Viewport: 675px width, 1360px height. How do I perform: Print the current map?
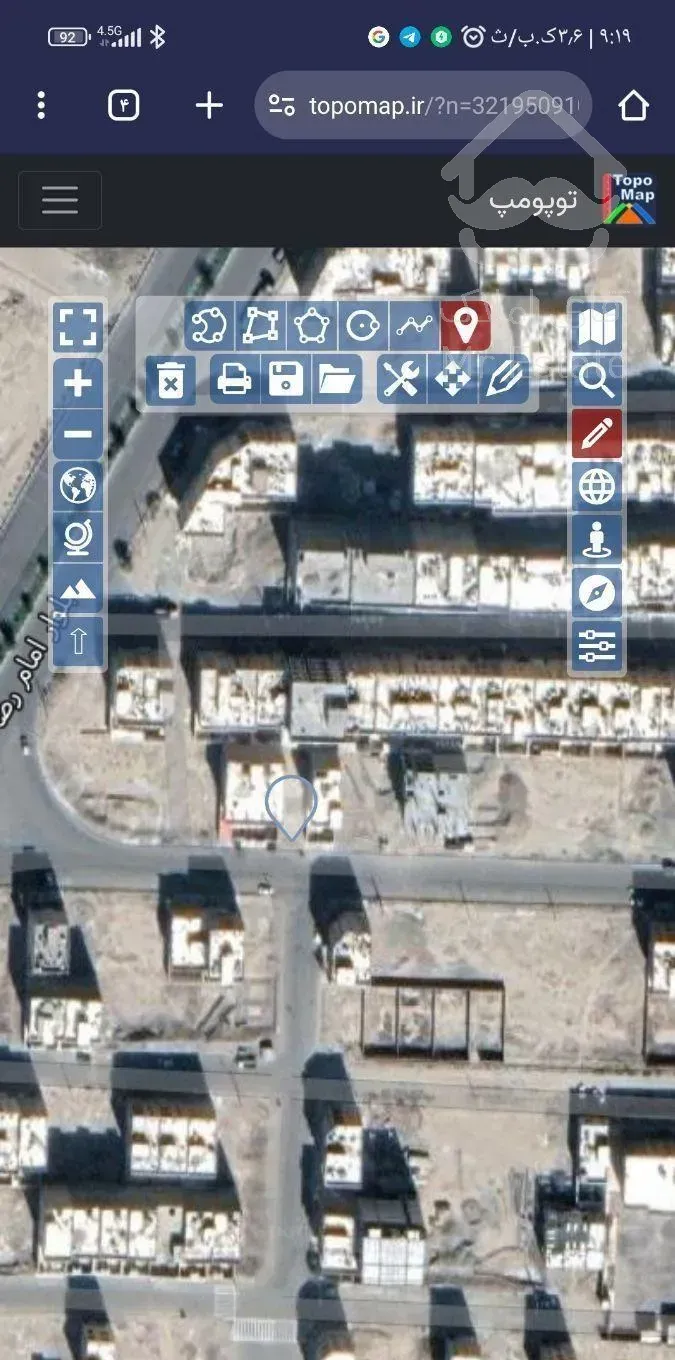click(234, 380)
